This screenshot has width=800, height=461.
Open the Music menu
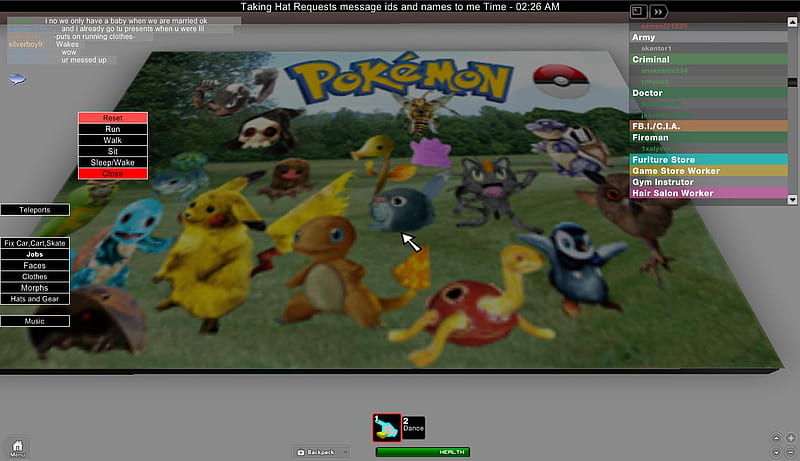coord(35,321)
